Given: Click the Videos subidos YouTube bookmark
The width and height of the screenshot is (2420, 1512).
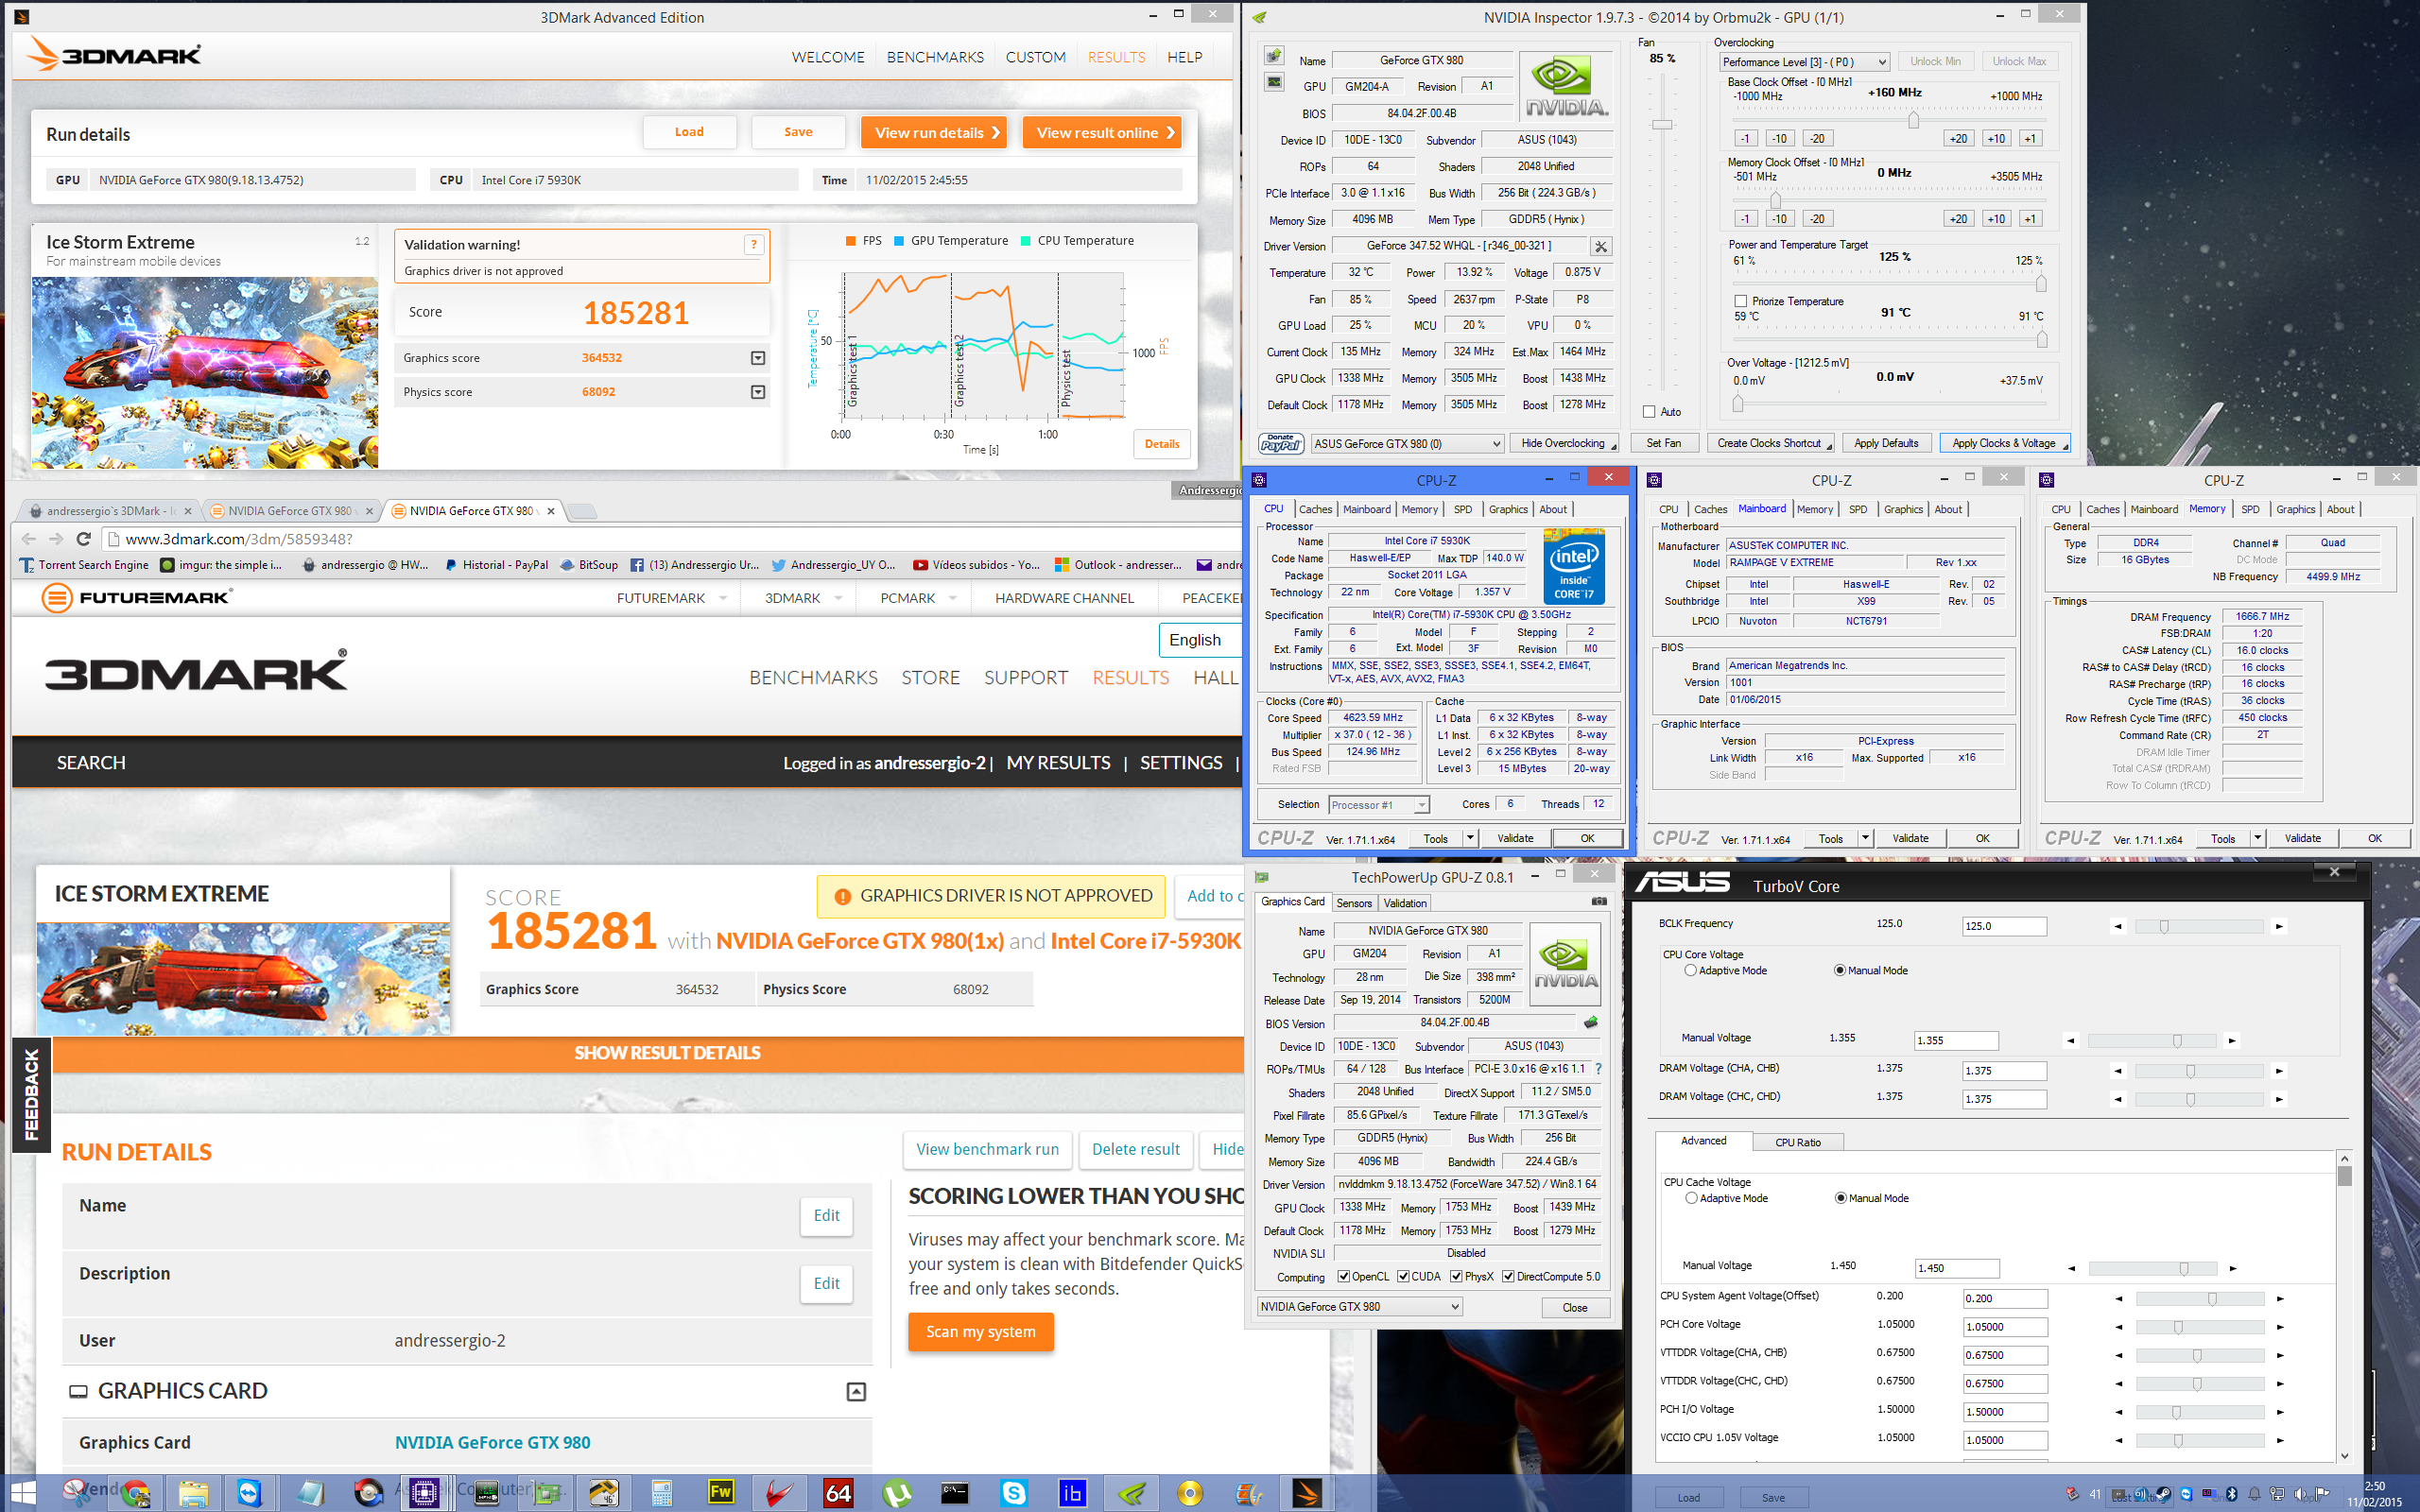Looking at the screenshot, I should [x=976, y=565].
